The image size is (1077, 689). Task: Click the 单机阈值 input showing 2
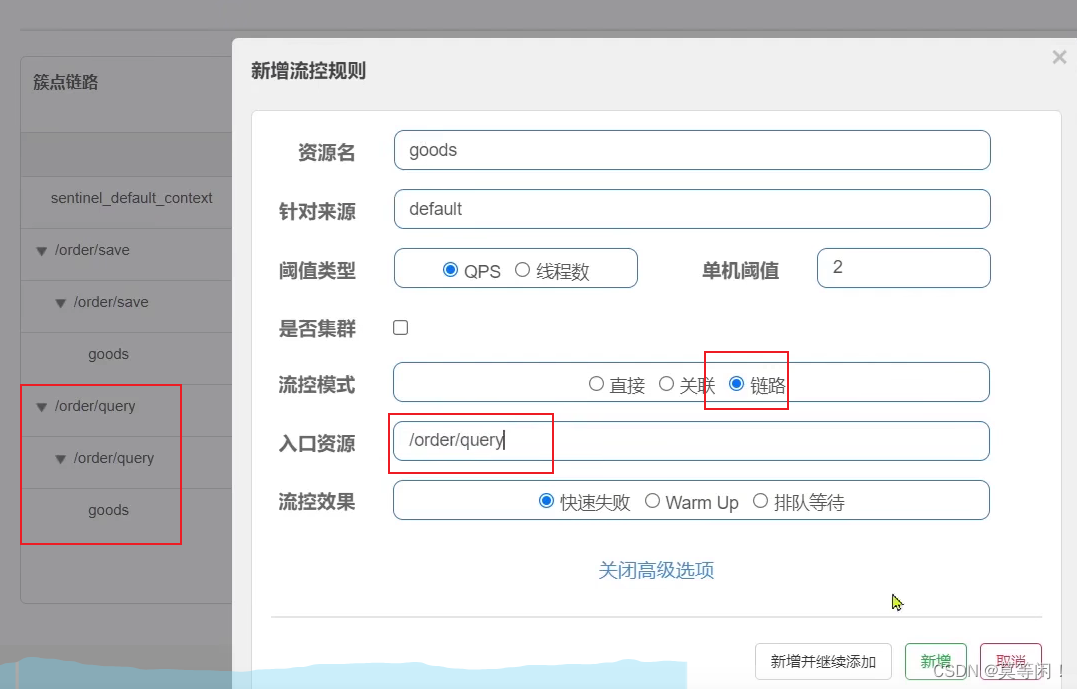pyautogui.click(x=903, y=268)
